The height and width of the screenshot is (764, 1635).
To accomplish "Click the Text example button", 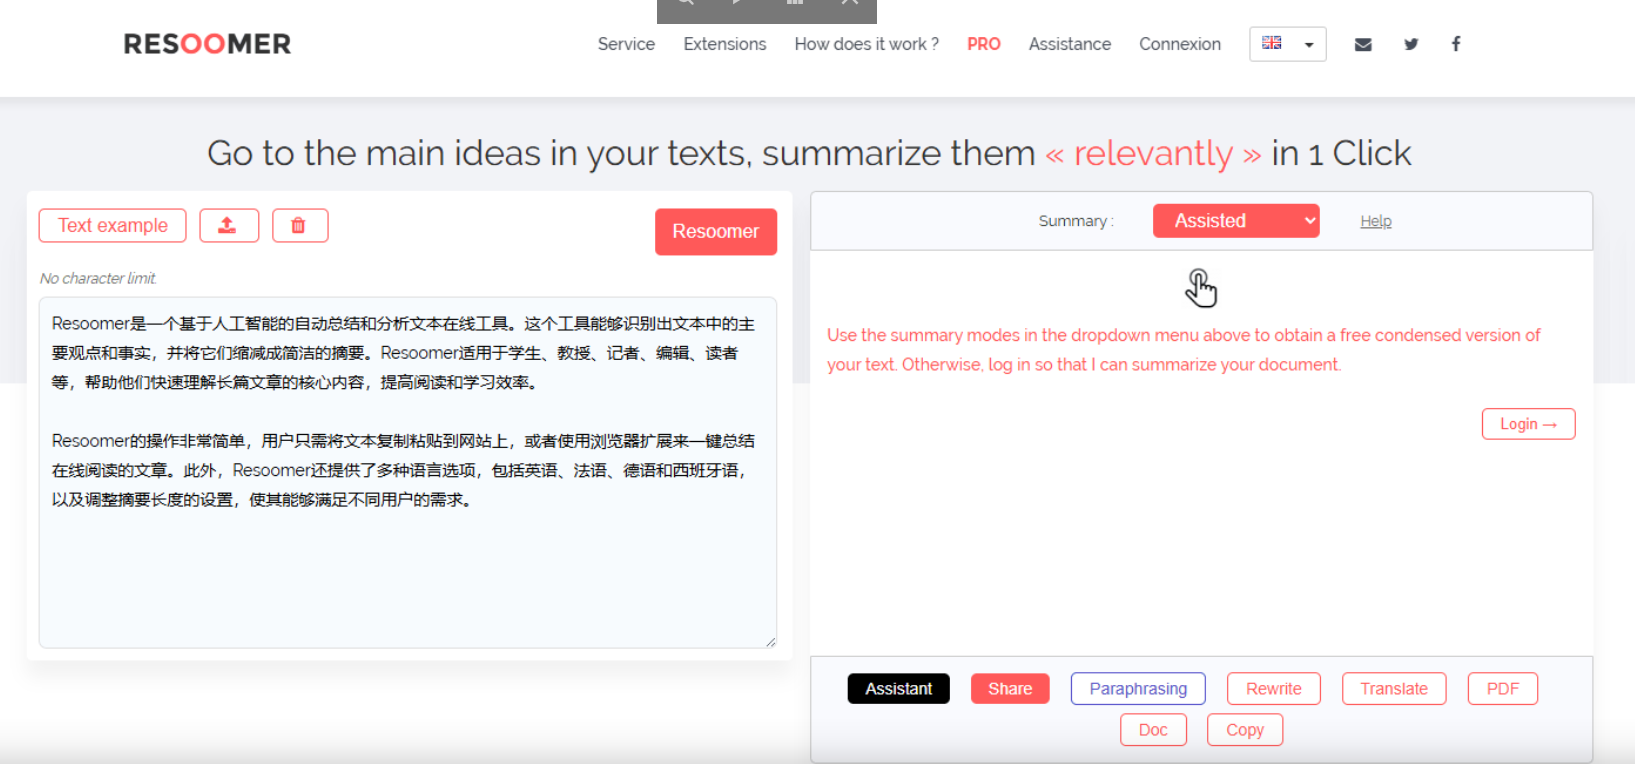I will 112,225.
